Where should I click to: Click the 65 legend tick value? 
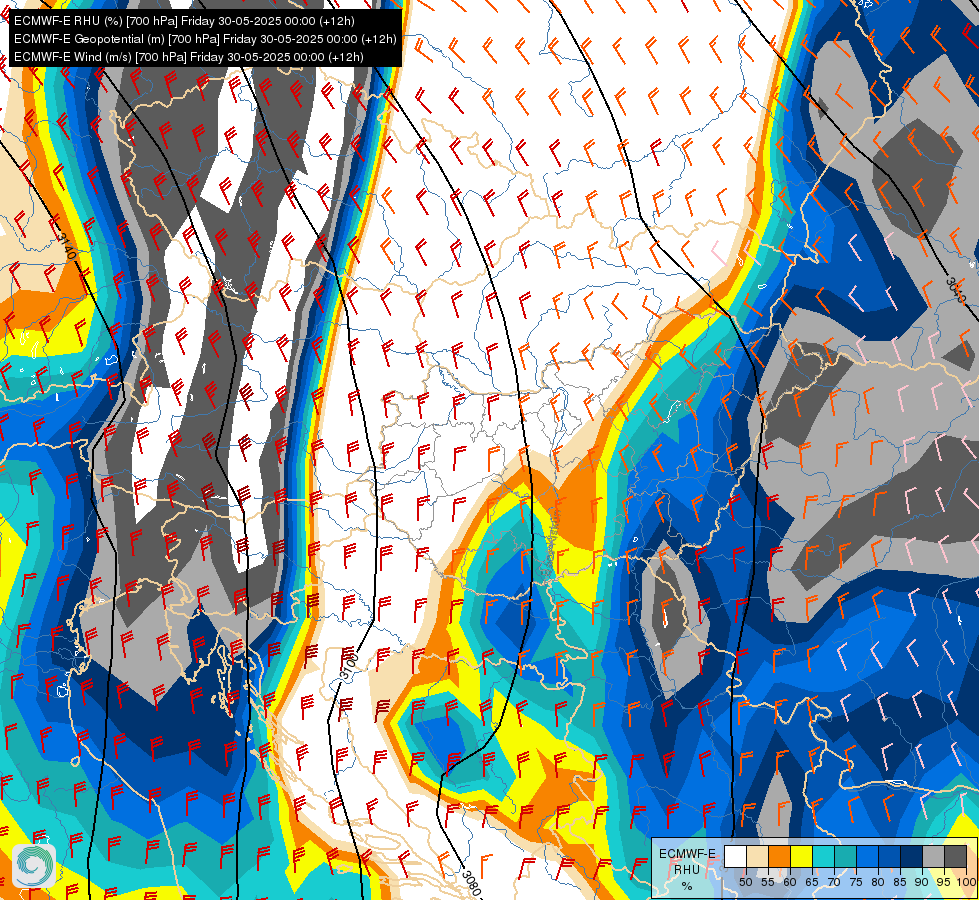pos(812,882)
